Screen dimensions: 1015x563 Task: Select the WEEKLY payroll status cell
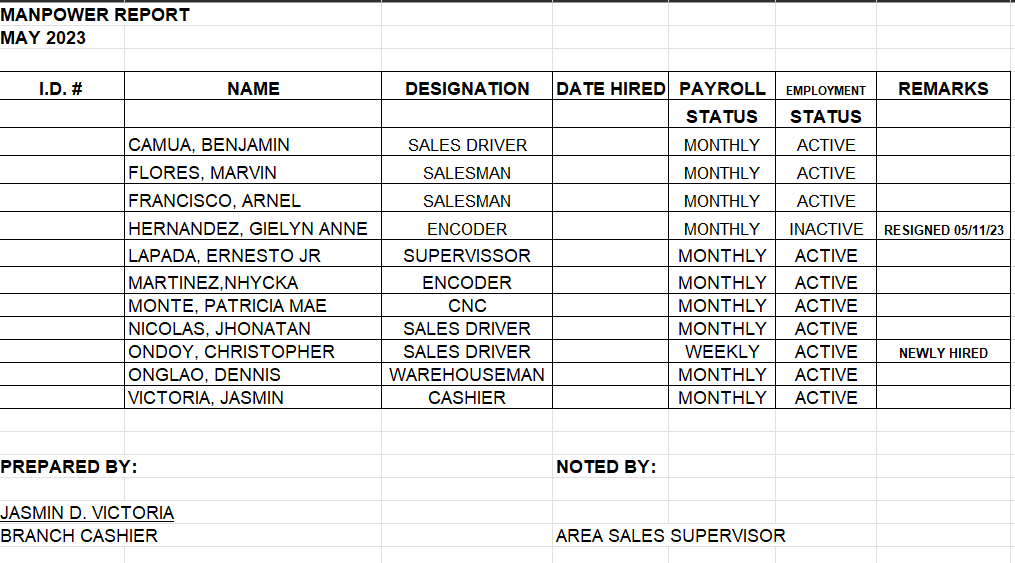point(722,351)
